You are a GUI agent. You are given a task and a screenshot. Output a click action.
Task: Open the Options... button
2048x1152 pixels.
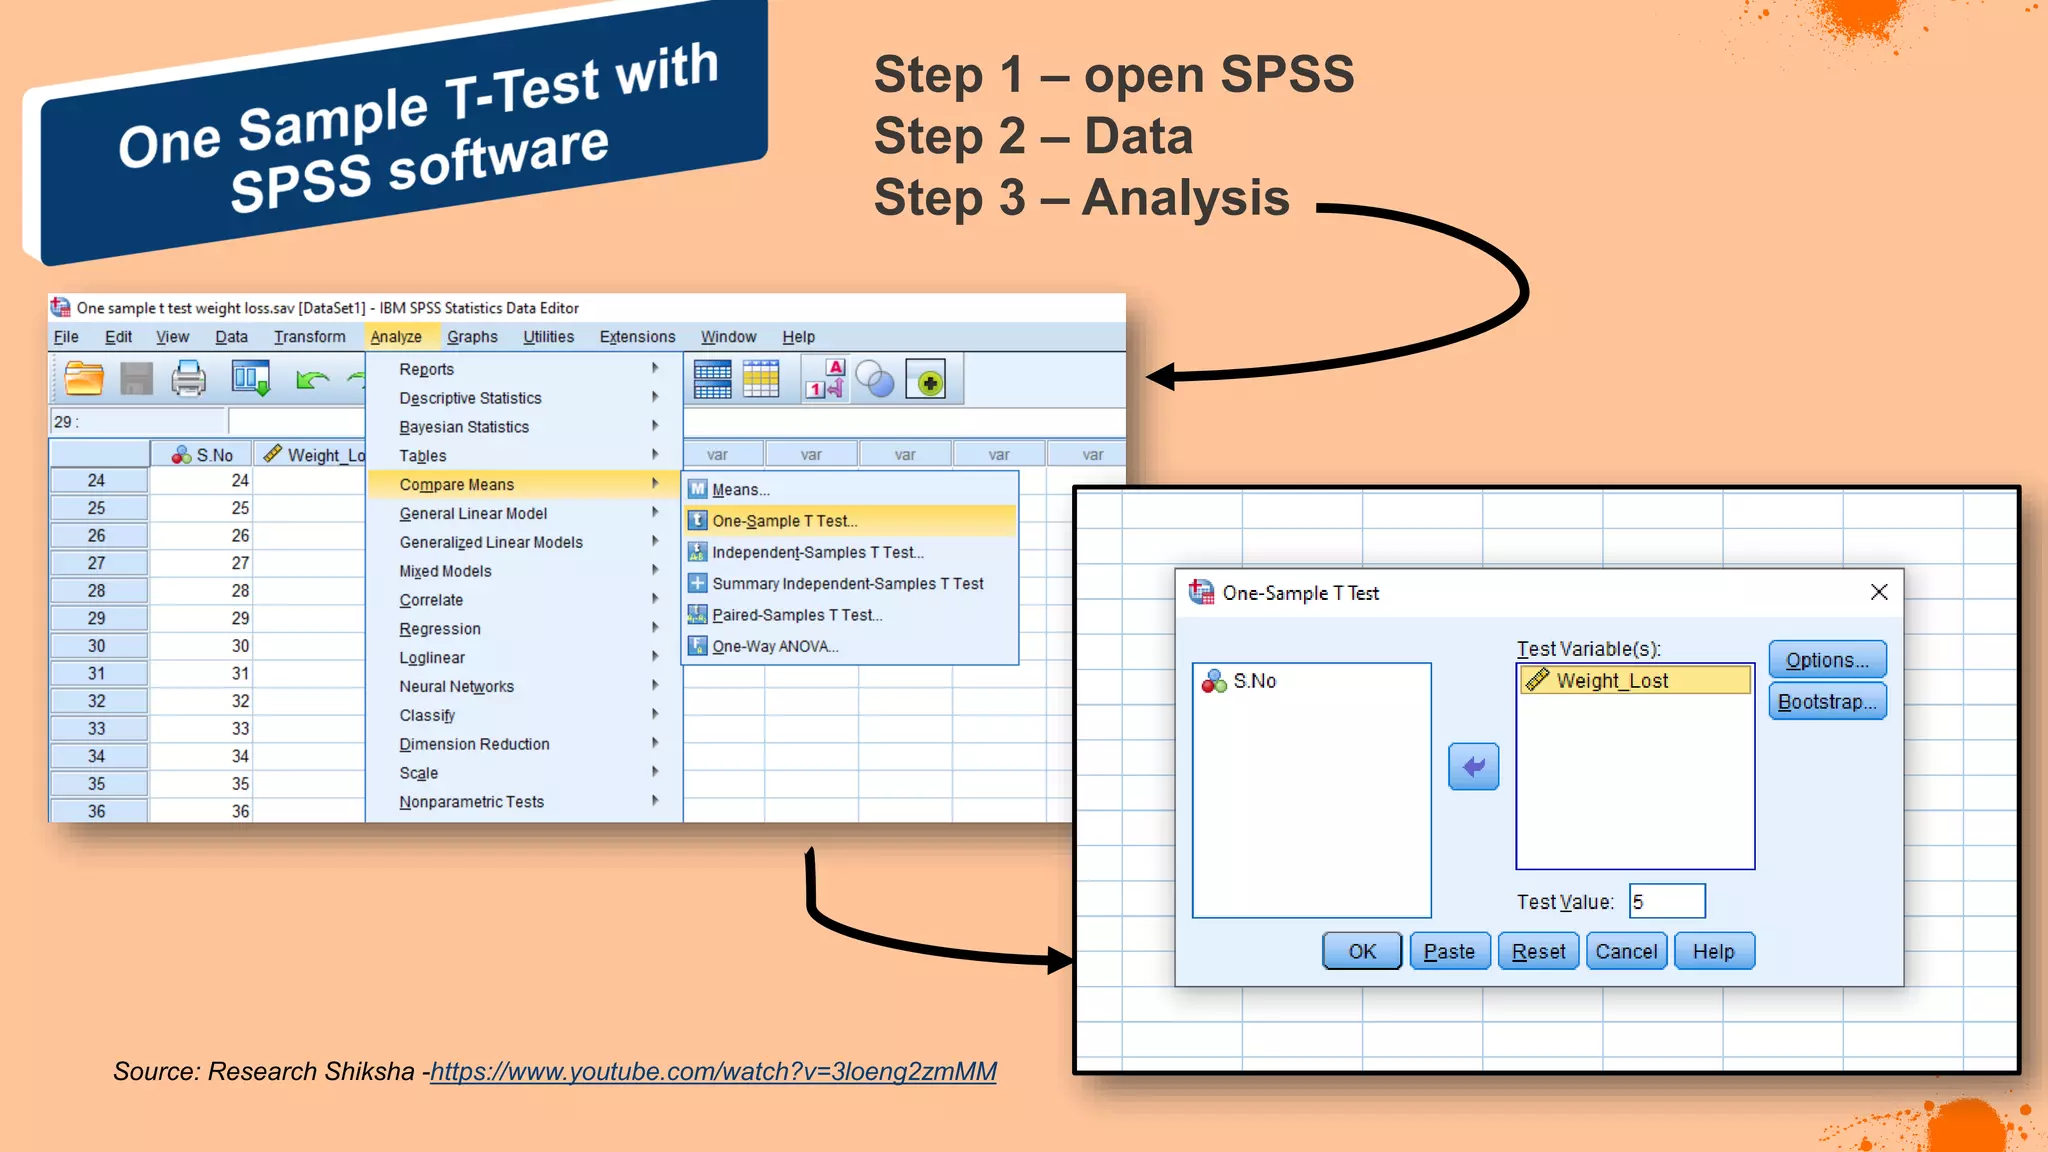pos(1827,660)
